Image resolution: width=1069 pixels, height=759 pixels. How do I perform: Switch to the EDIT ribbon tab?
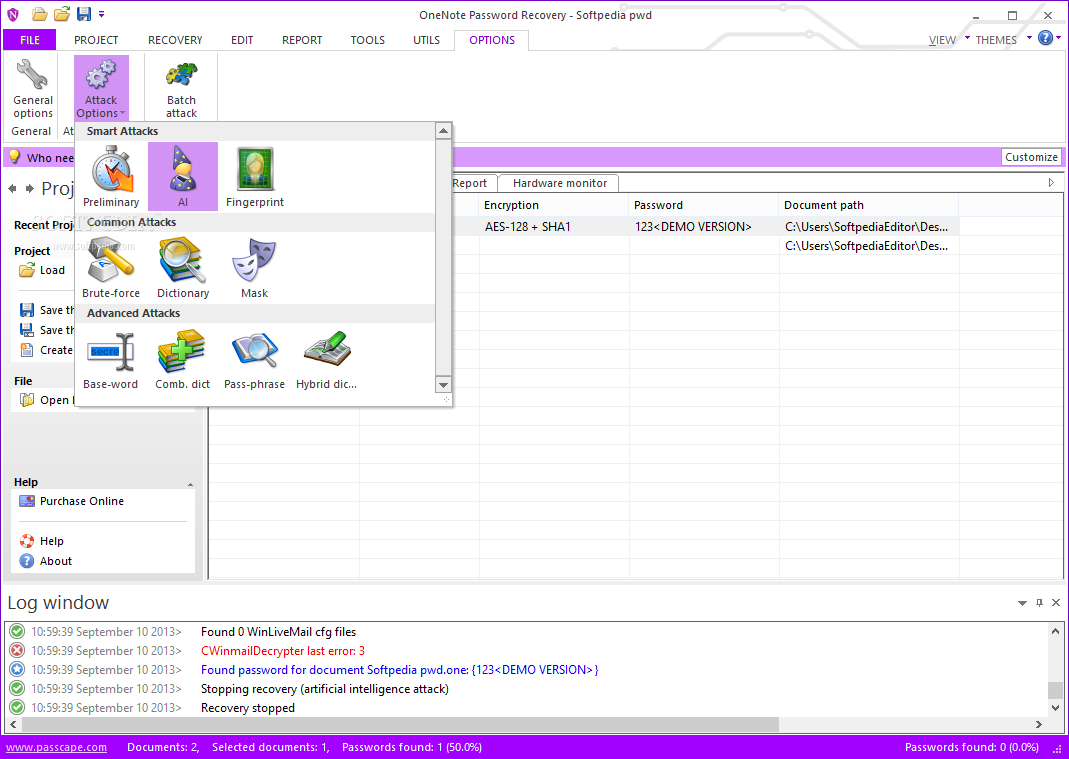click(242, 40)
